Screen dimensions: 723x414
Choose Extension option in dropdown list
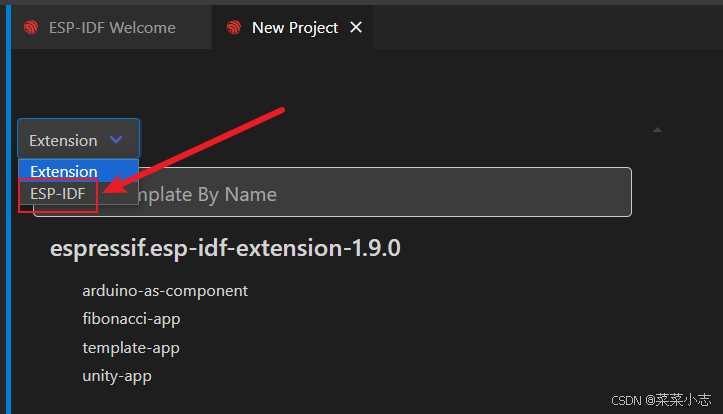[78, 171]
